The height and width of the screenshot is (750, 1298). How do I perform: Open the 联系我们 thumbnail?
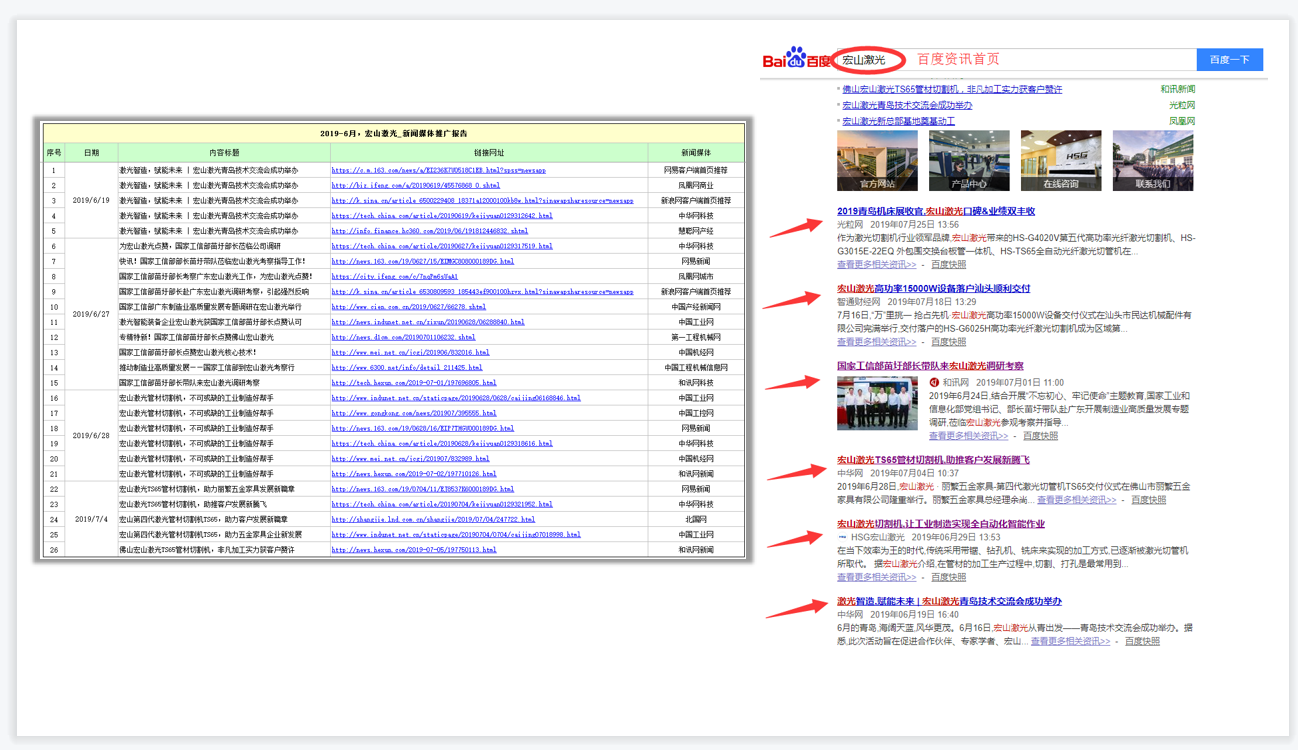coord(1153,160)
